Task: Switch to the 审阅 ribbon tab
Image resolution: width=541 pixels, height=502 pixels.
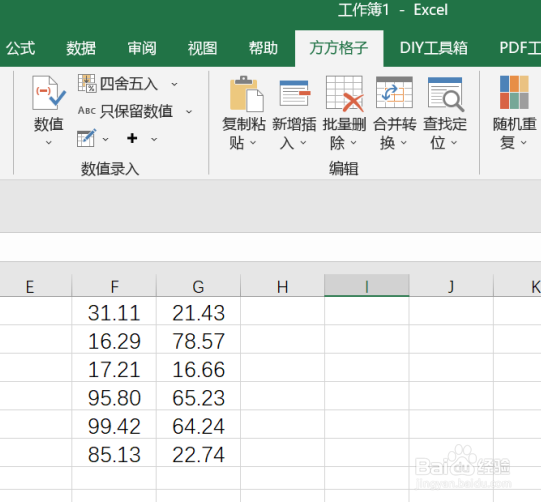Action: point(142,48)
